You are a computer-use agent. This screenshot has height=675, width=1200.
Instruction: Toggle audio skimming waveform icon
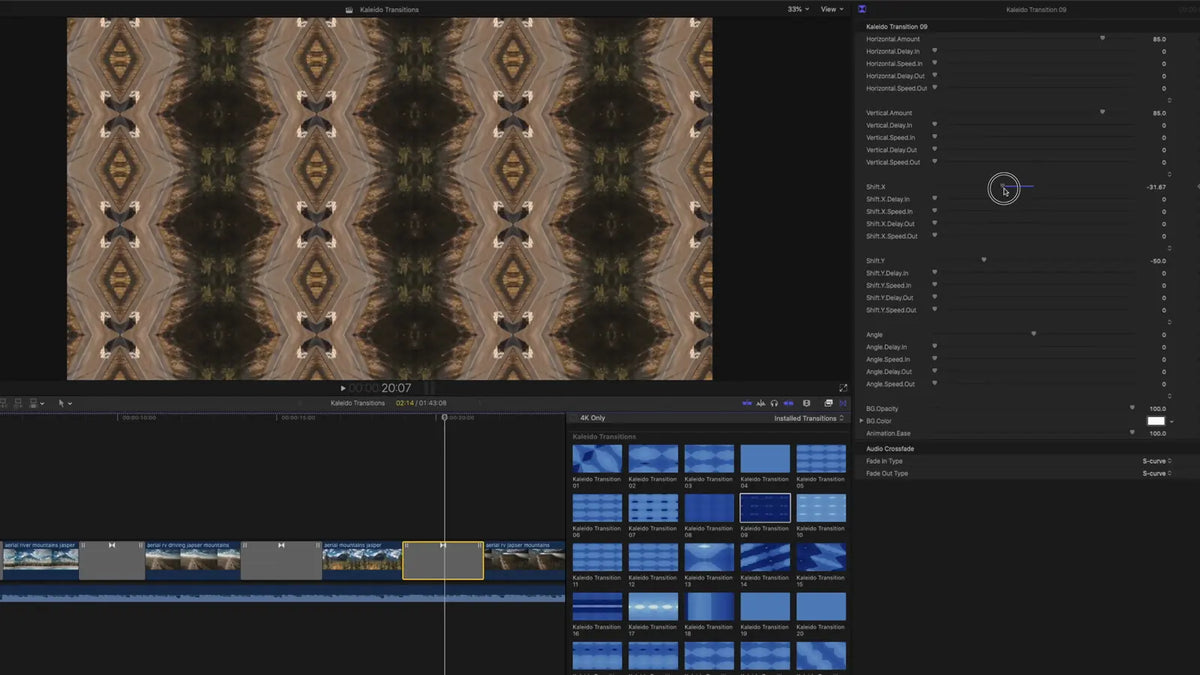761,403
